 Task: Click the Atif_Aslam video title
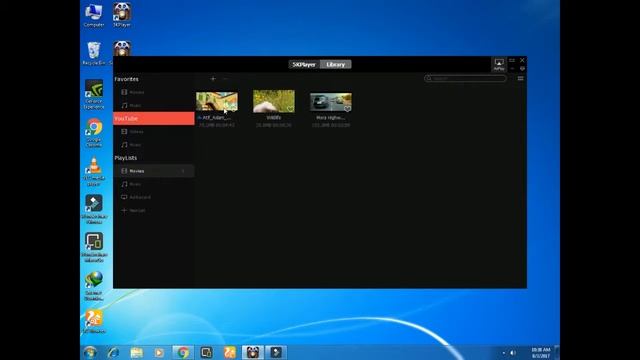click(x=217, y=118)
